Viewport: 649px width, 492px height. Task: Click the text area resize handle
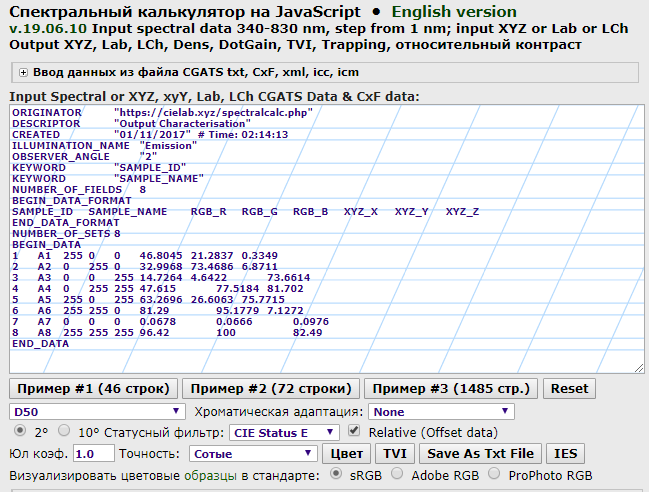(639, 368)
